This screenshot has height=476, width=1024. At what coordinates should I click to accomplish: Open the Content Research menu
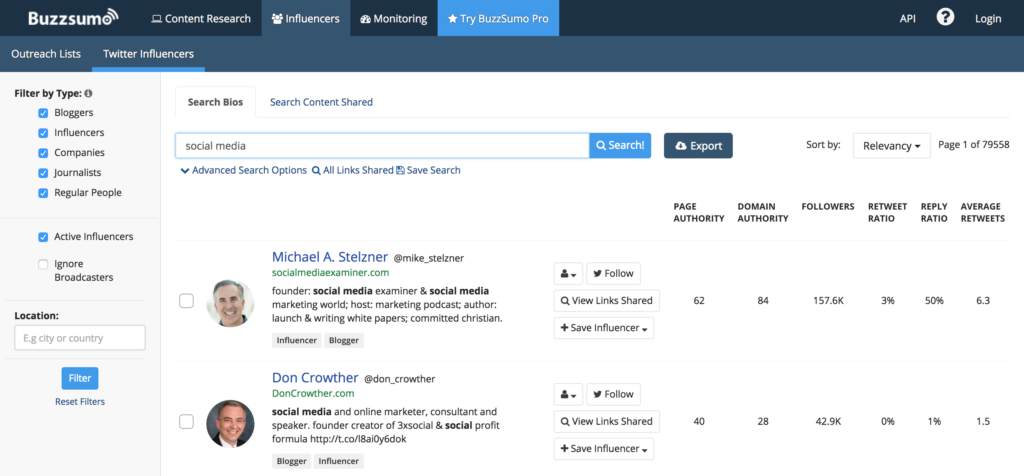pyautogui.click(x=200, y=18)
